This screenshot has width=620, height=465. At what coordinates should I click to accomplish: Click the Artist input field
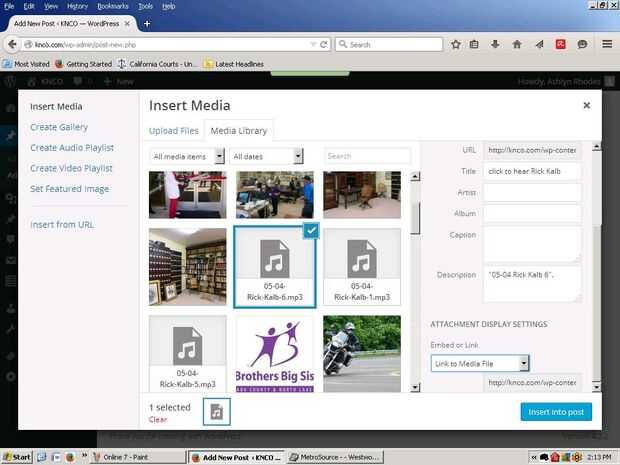pyautogui.click(x=532, y=193)
